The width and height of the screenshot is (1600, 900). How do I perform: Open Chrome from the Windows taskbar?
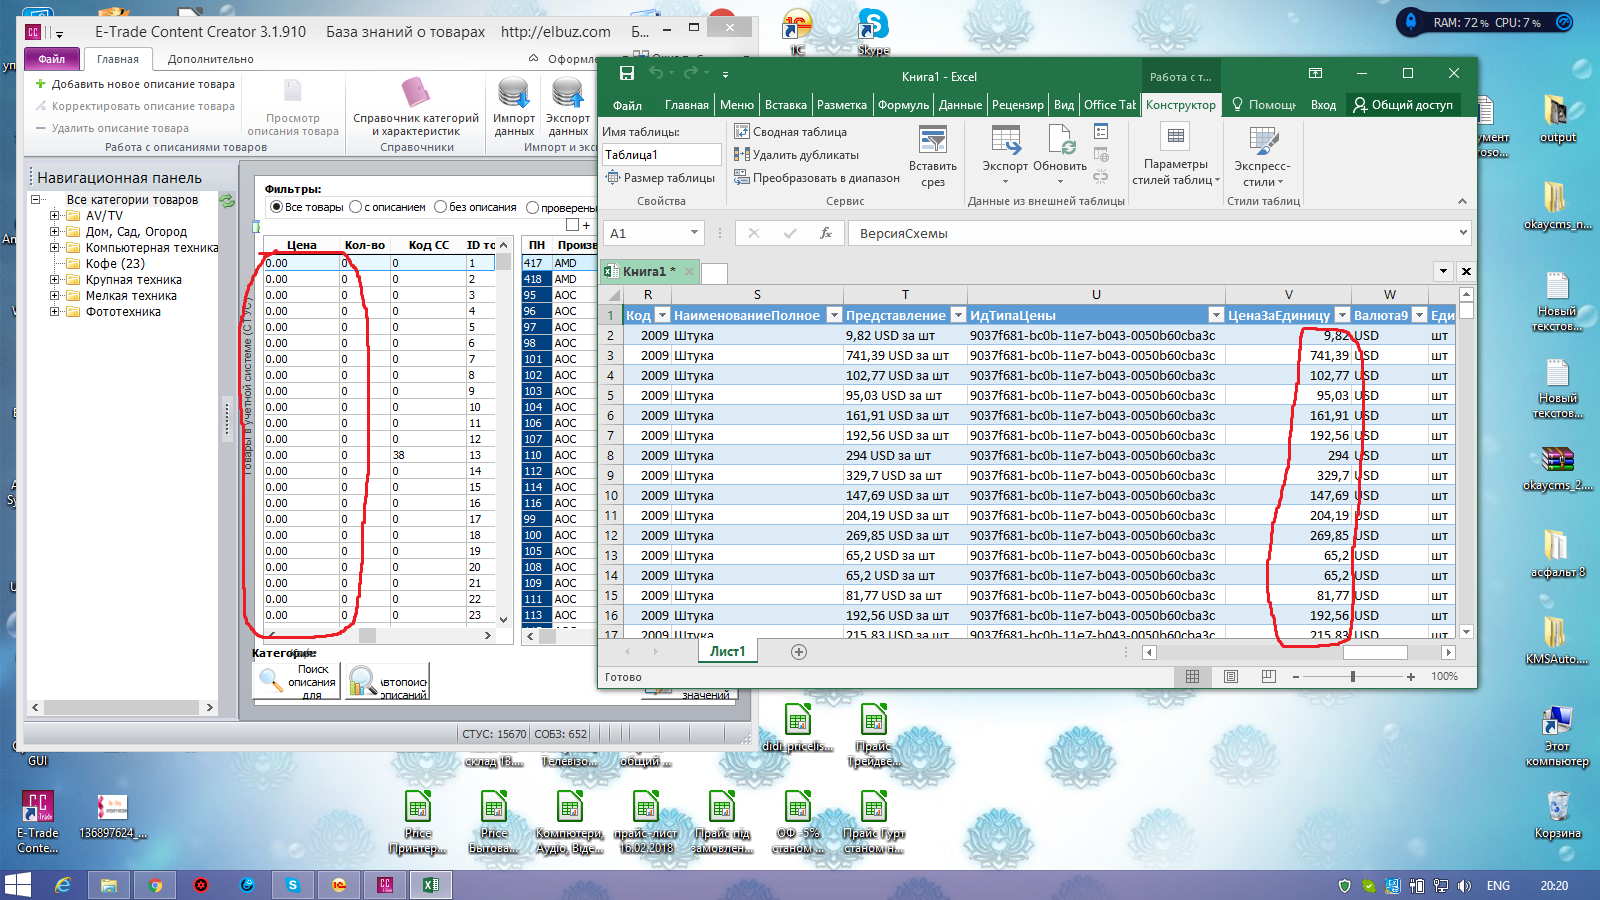[x=155, y=885]
